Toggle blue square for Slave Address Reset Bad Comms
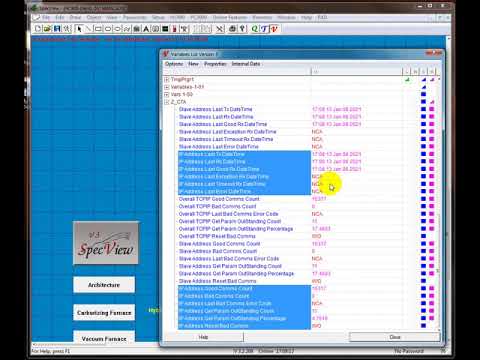The height and width of the screenshot is (360, 480). [423, 281]
